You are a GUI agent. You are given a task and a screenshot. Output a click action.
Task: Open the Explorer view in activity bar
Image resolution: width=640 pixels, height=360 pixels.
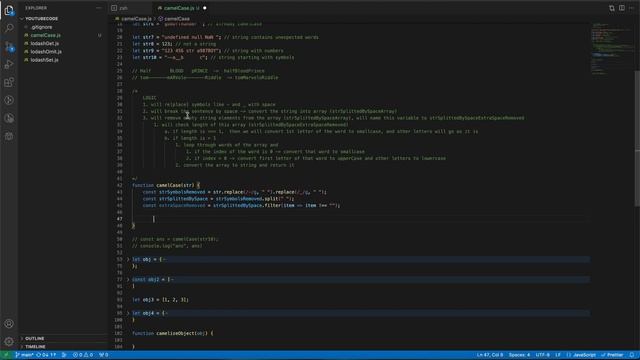point(9,10)
